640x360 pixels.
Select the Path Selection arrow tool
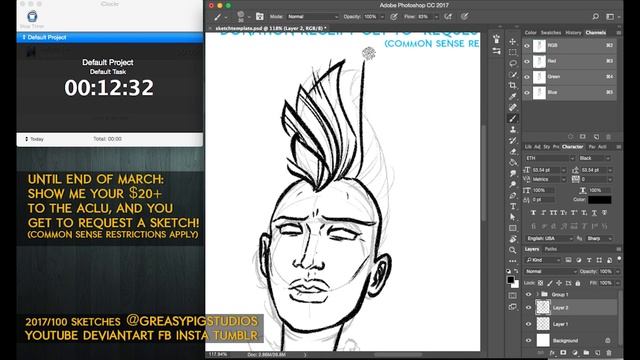pos(513,217)
